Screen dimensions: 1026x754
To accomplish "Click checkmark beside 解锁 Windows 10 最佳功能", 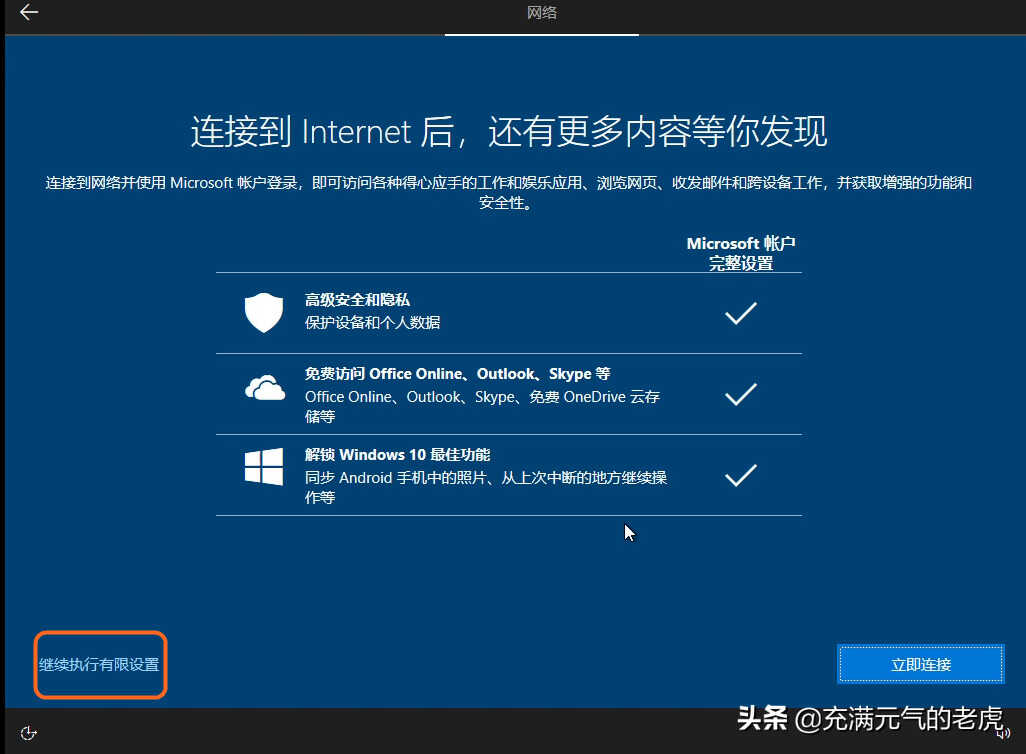I will pyautogui.click(x=740, y=476).
